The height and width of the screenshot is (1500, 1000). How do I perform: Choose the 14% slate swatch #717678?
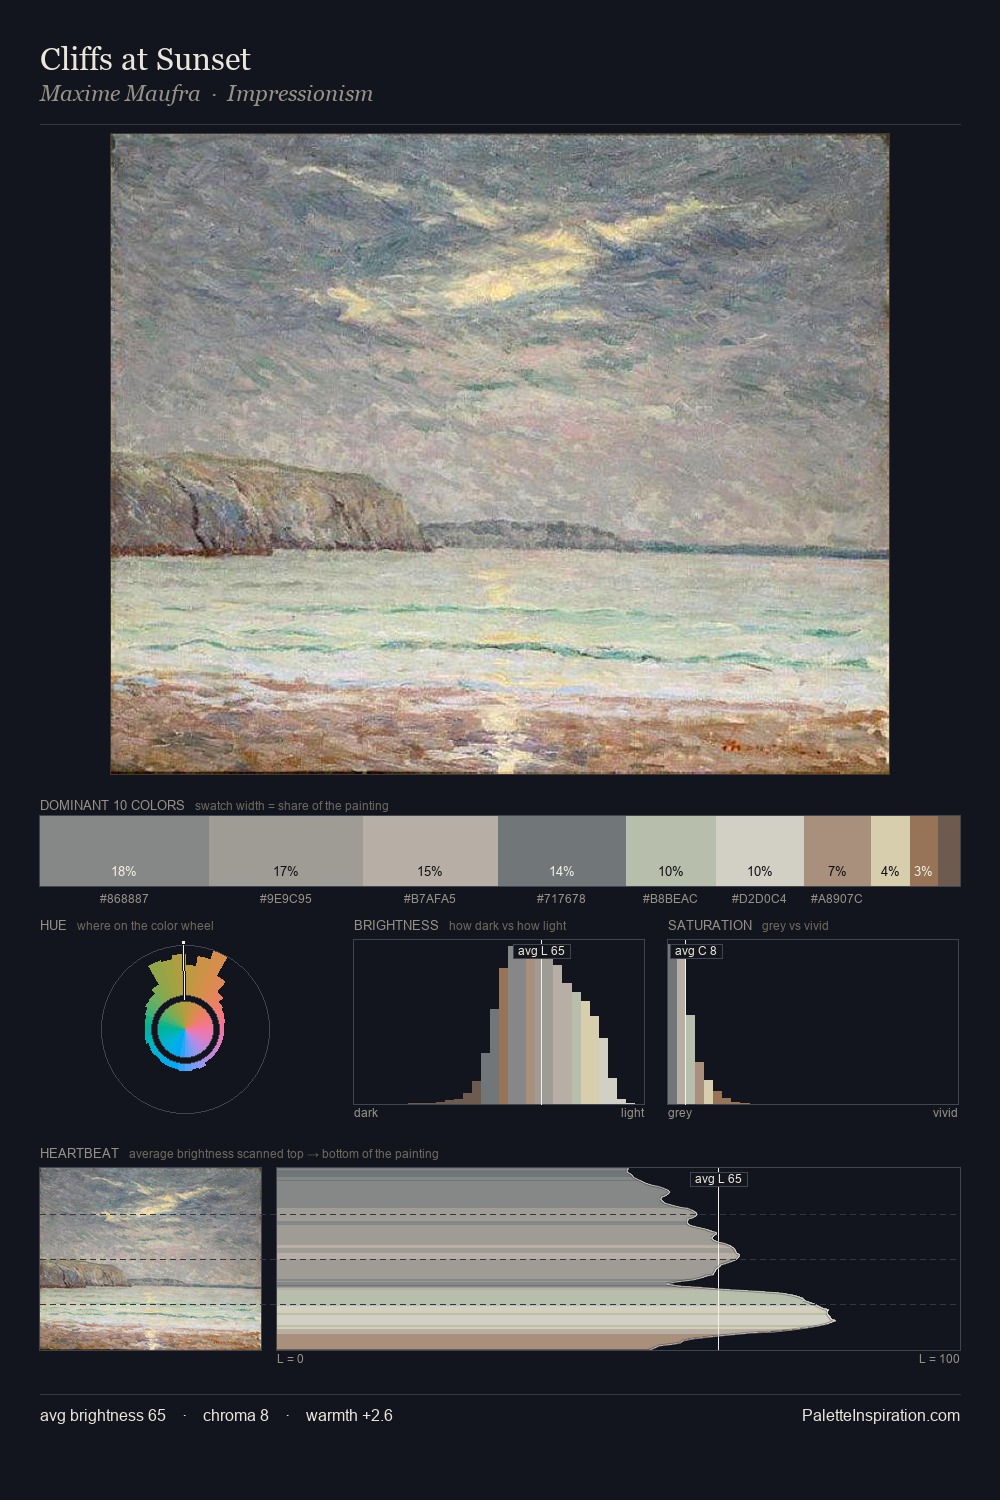coord(562,851)
